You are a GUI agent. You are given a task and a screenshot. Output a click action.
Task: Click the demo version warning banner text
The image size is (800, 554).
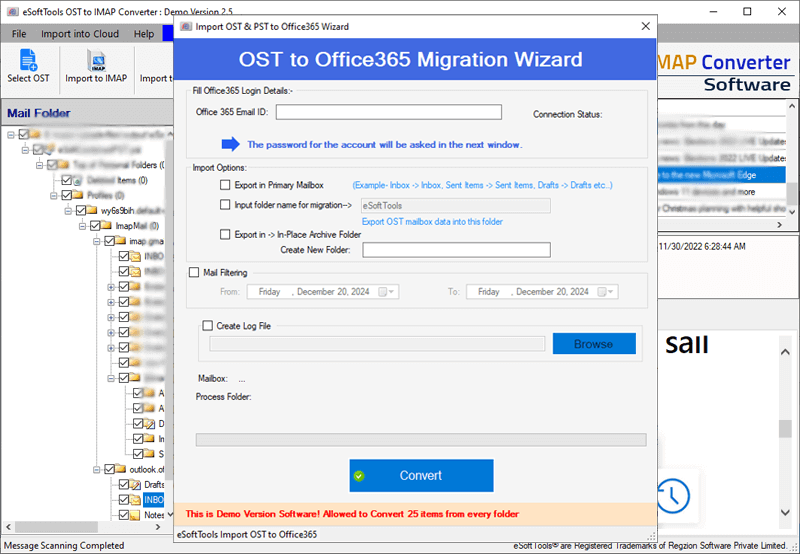point(352,514)
